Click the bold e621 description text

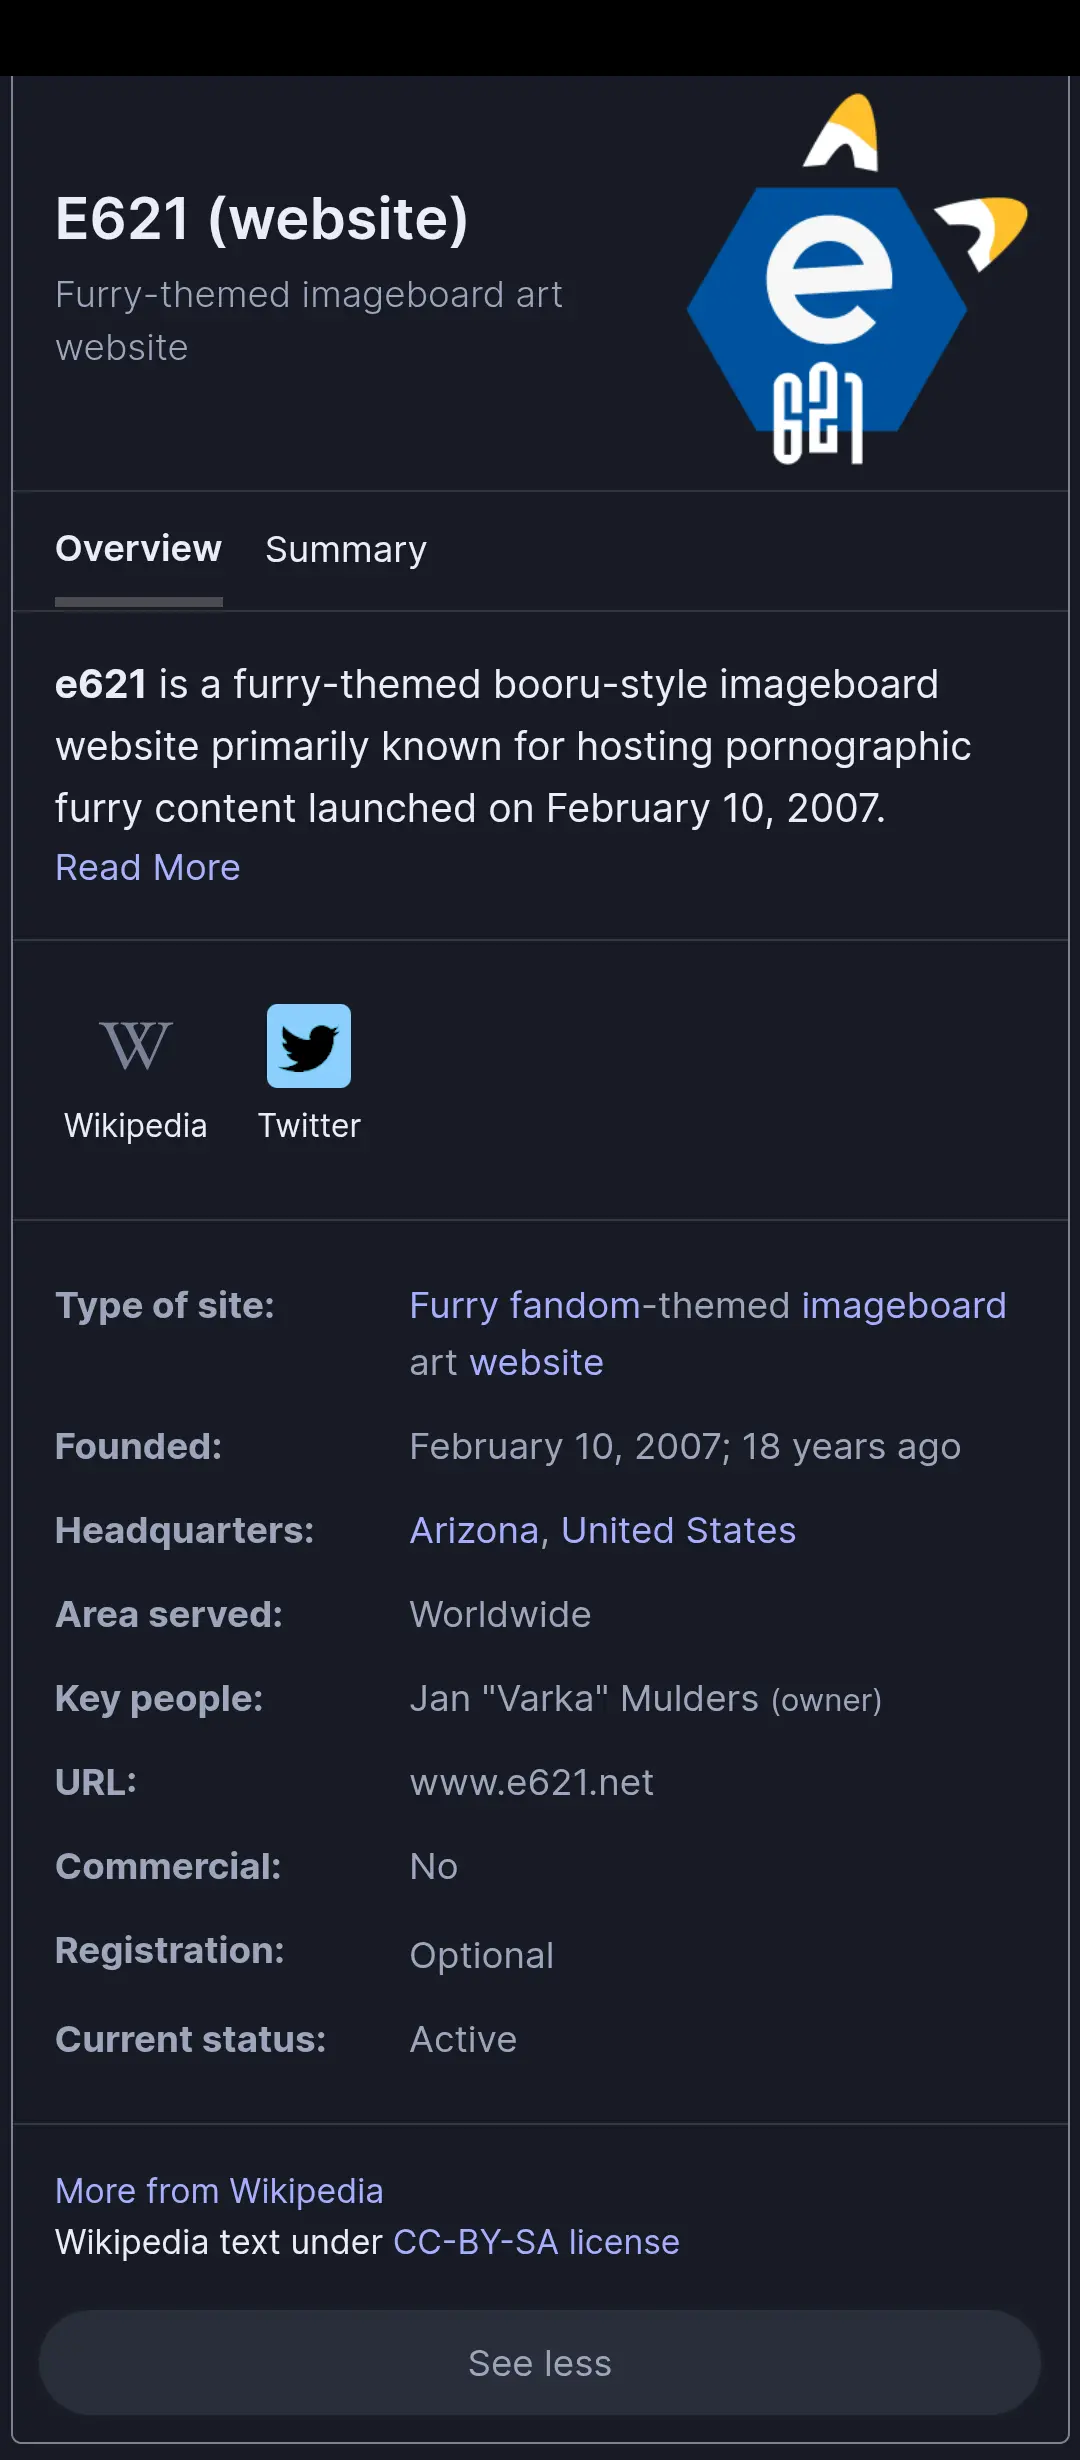(101, 685)
